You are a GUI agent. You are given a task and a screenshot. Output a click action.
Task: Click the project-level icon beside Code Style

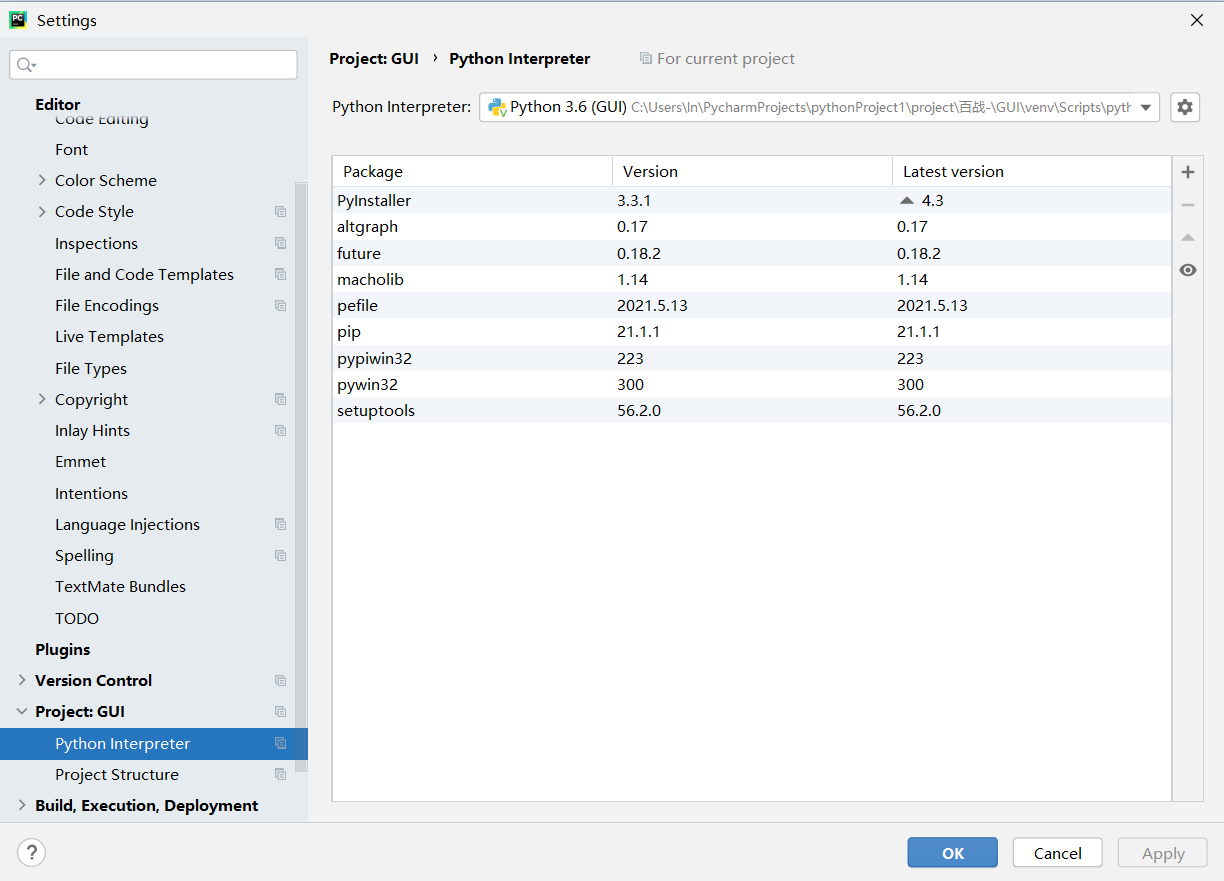coord(280,212)
